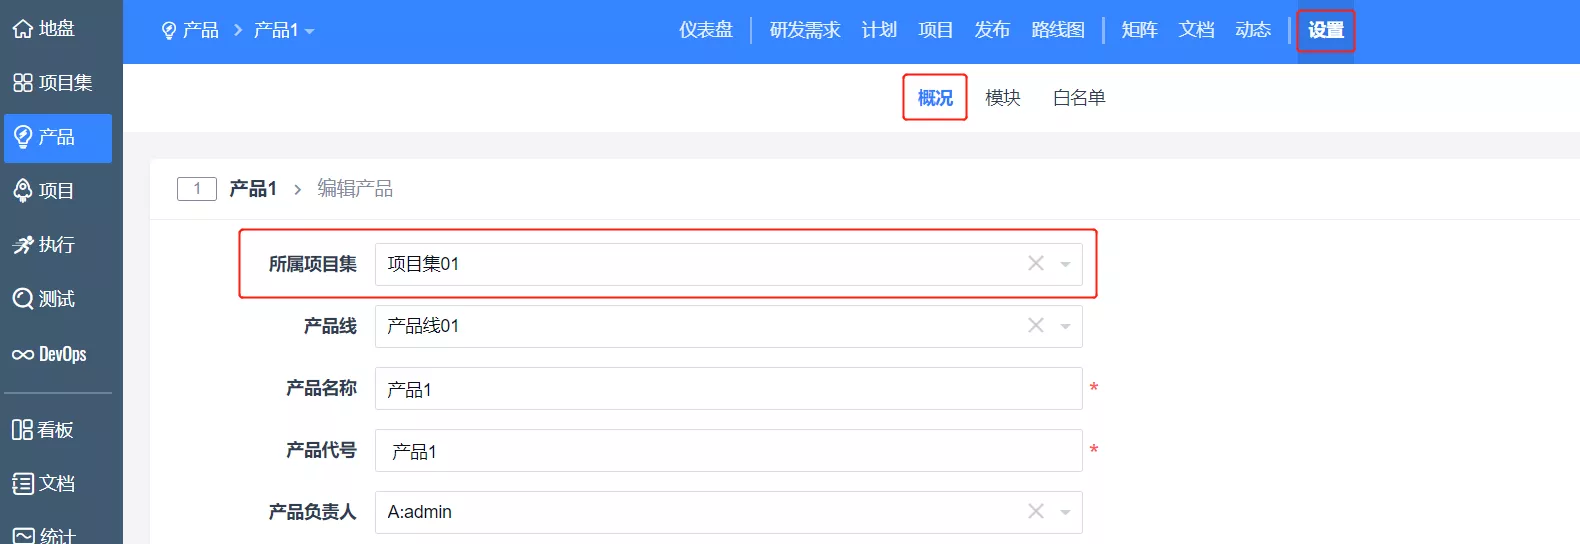Open the 产品1 switcher dropdown in header

(x=284, y=31)
